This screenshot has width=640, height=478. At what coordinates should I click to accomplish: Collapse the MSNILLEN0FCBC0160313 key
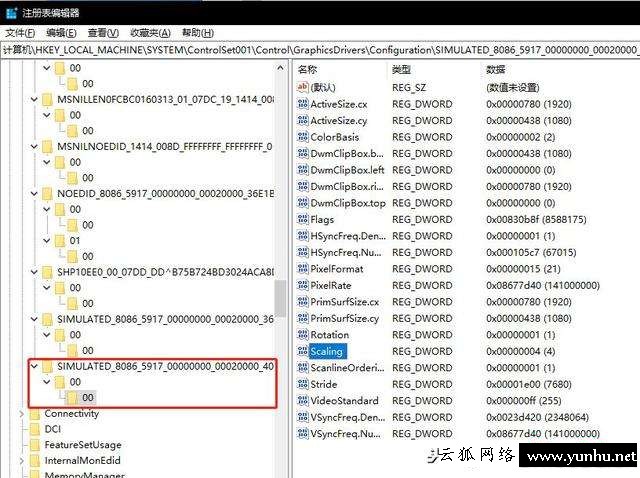34,99
